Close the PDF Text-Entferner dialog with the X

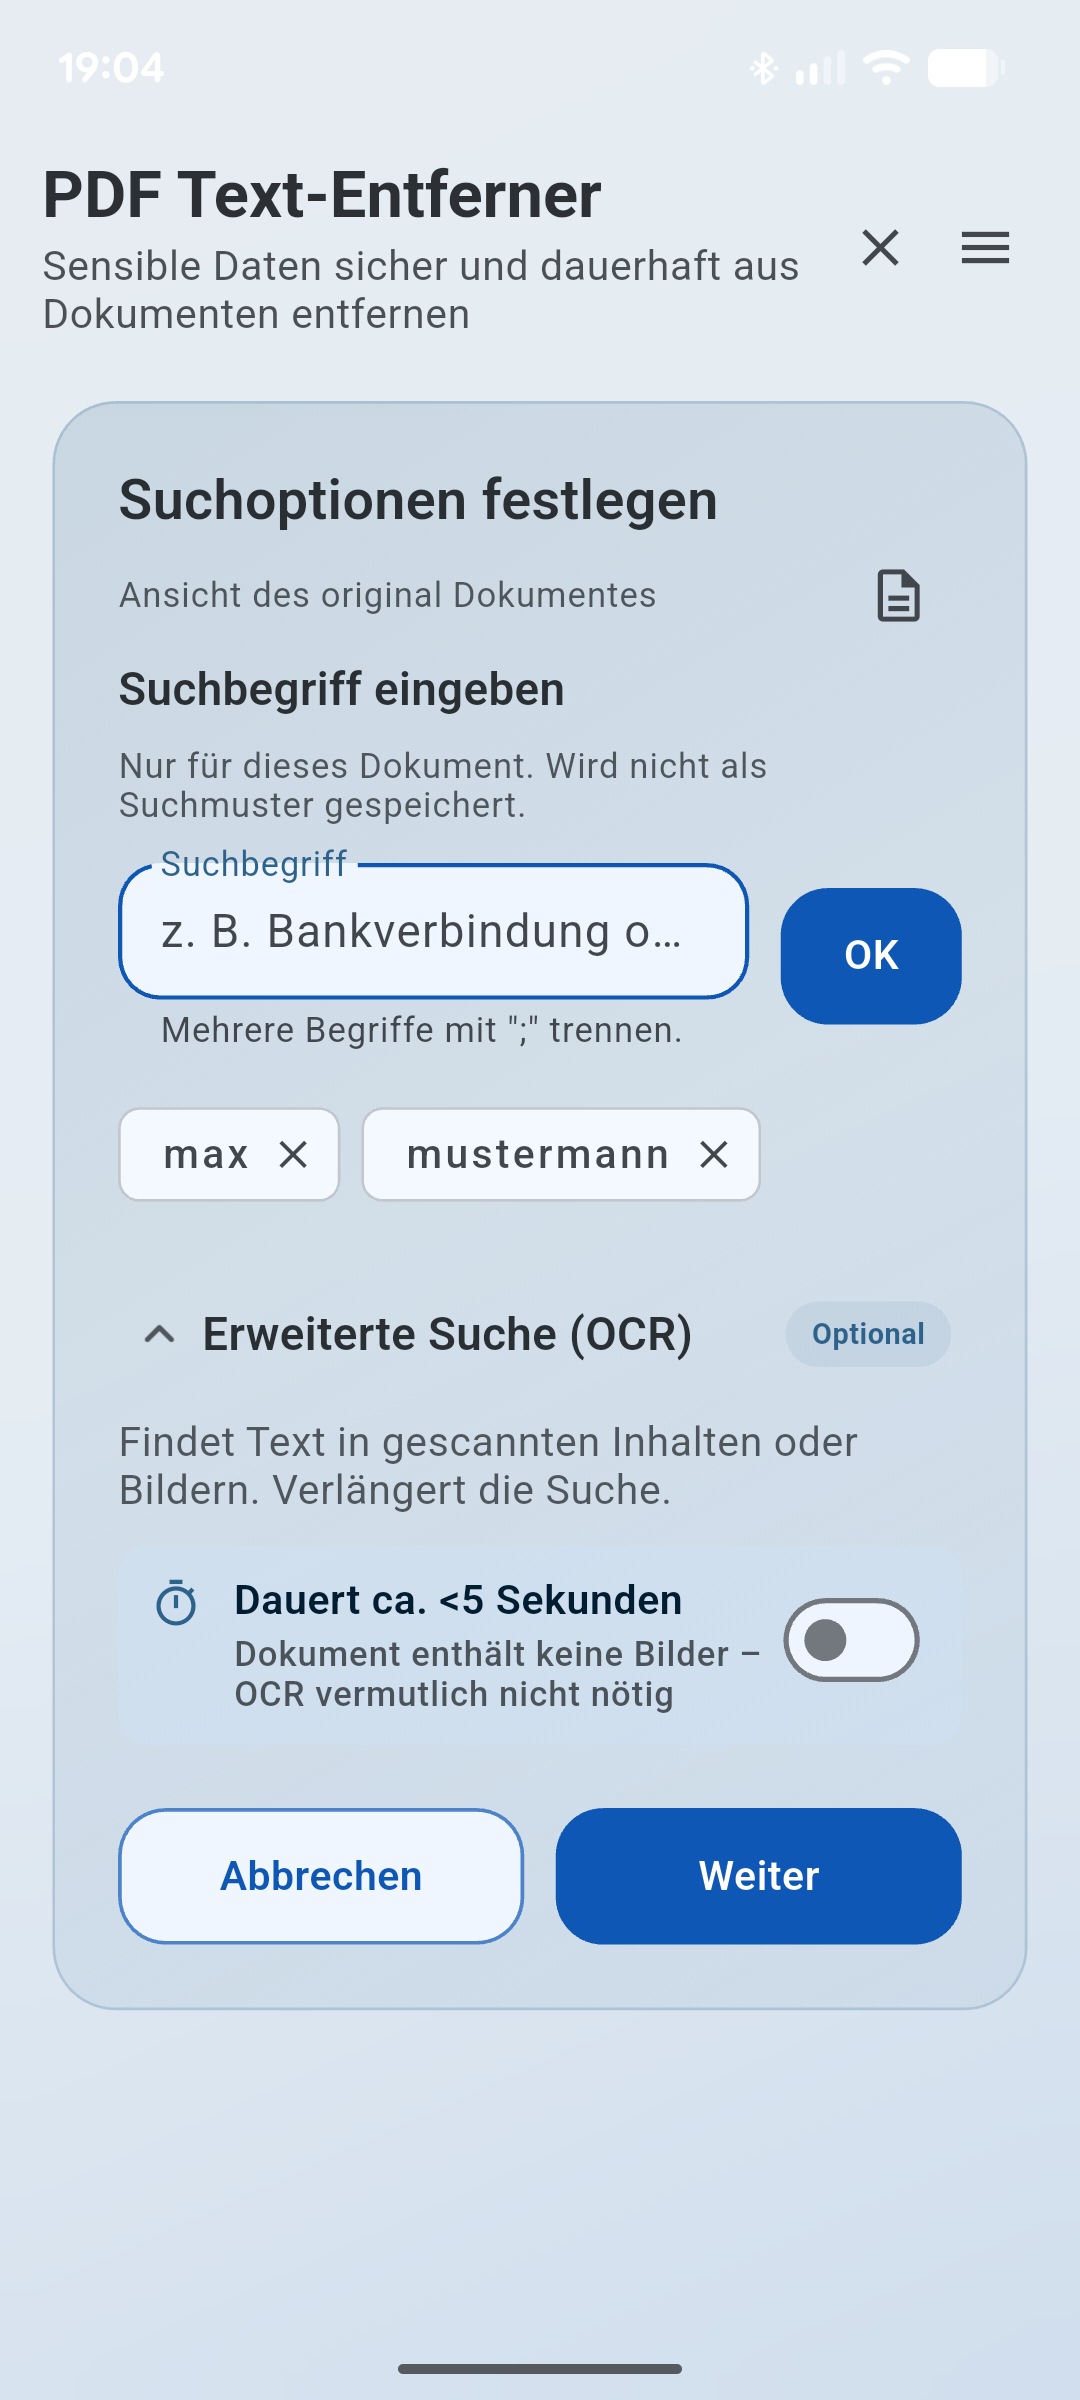coord(881,249)
